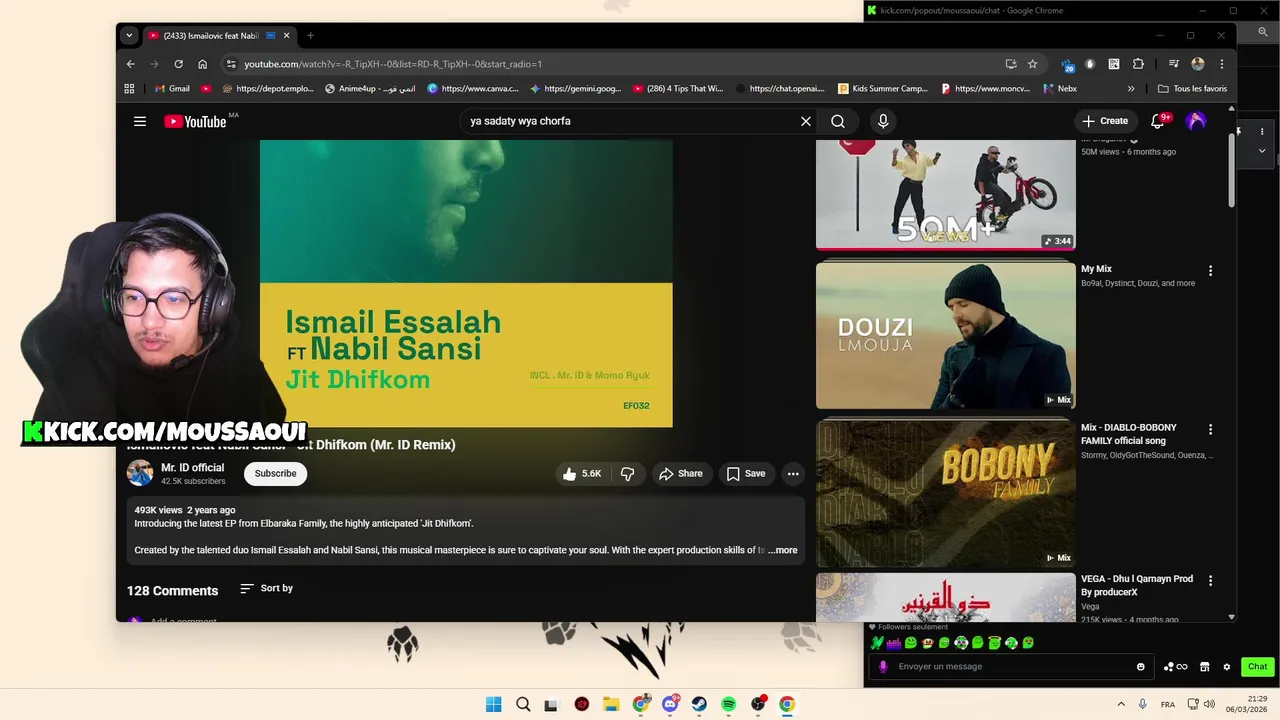Screen dimensions: 1280x720
Task: Open the DOUZI LMOUJA mix thumbnail
Action: click(x=945, y=335)
